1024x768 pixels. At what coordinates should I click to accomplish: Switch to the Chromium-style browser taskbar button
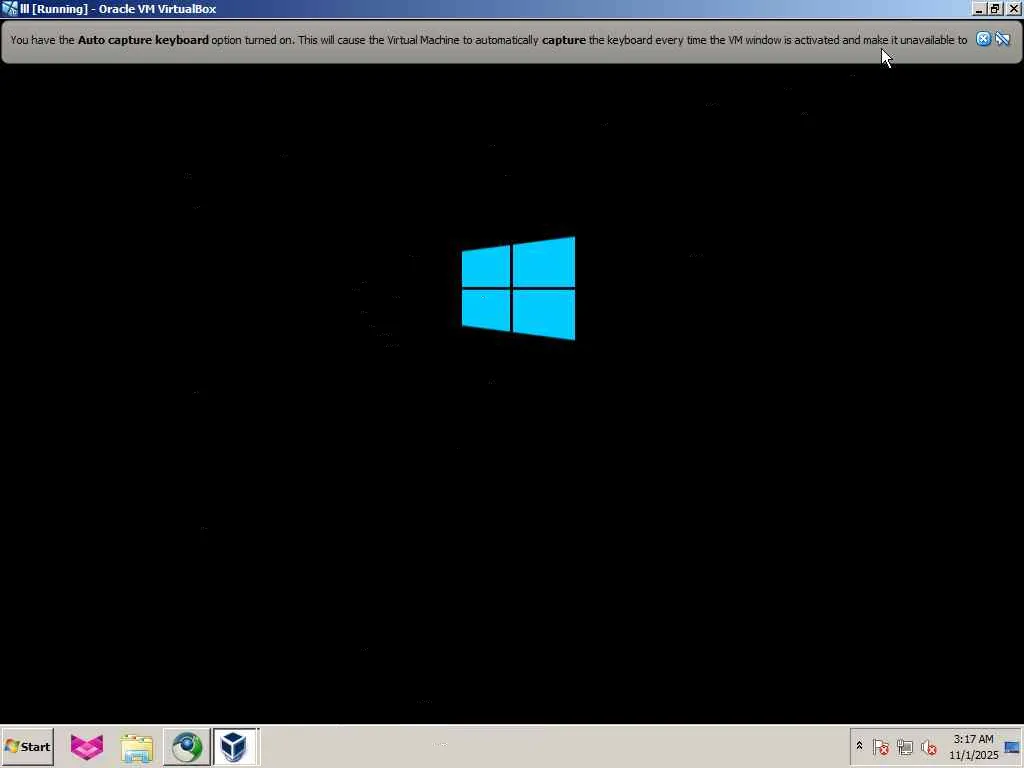tap(187, 747)
